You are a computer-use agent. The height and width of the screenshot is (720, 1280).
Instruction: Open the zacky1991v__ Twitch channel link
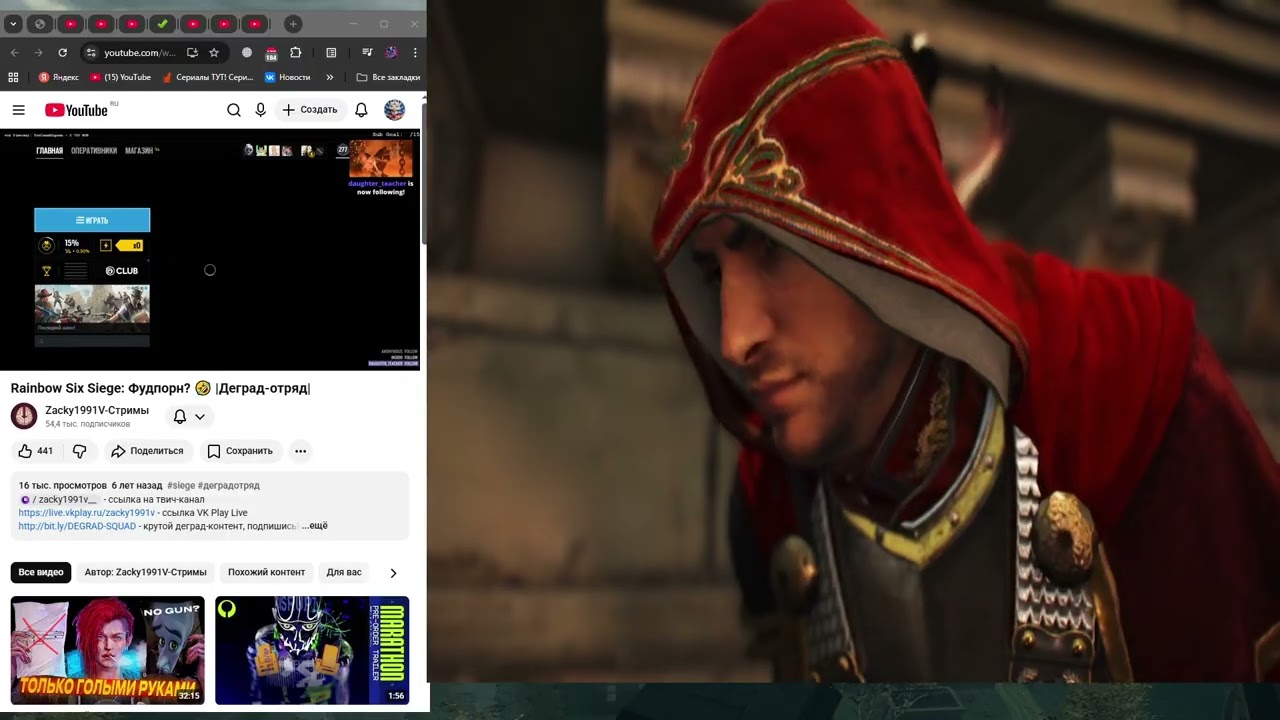[x=59, y=499]
